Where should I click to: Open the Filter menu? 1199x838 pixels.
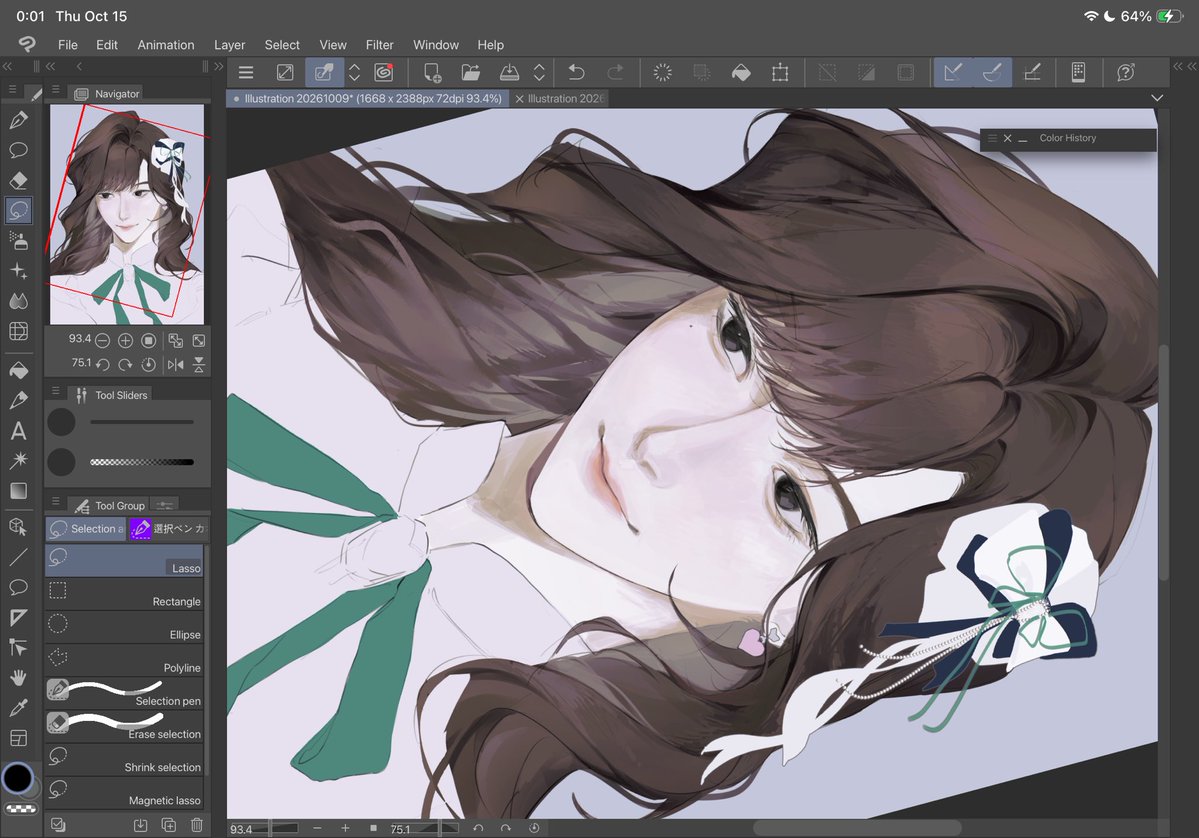point(379,45)
